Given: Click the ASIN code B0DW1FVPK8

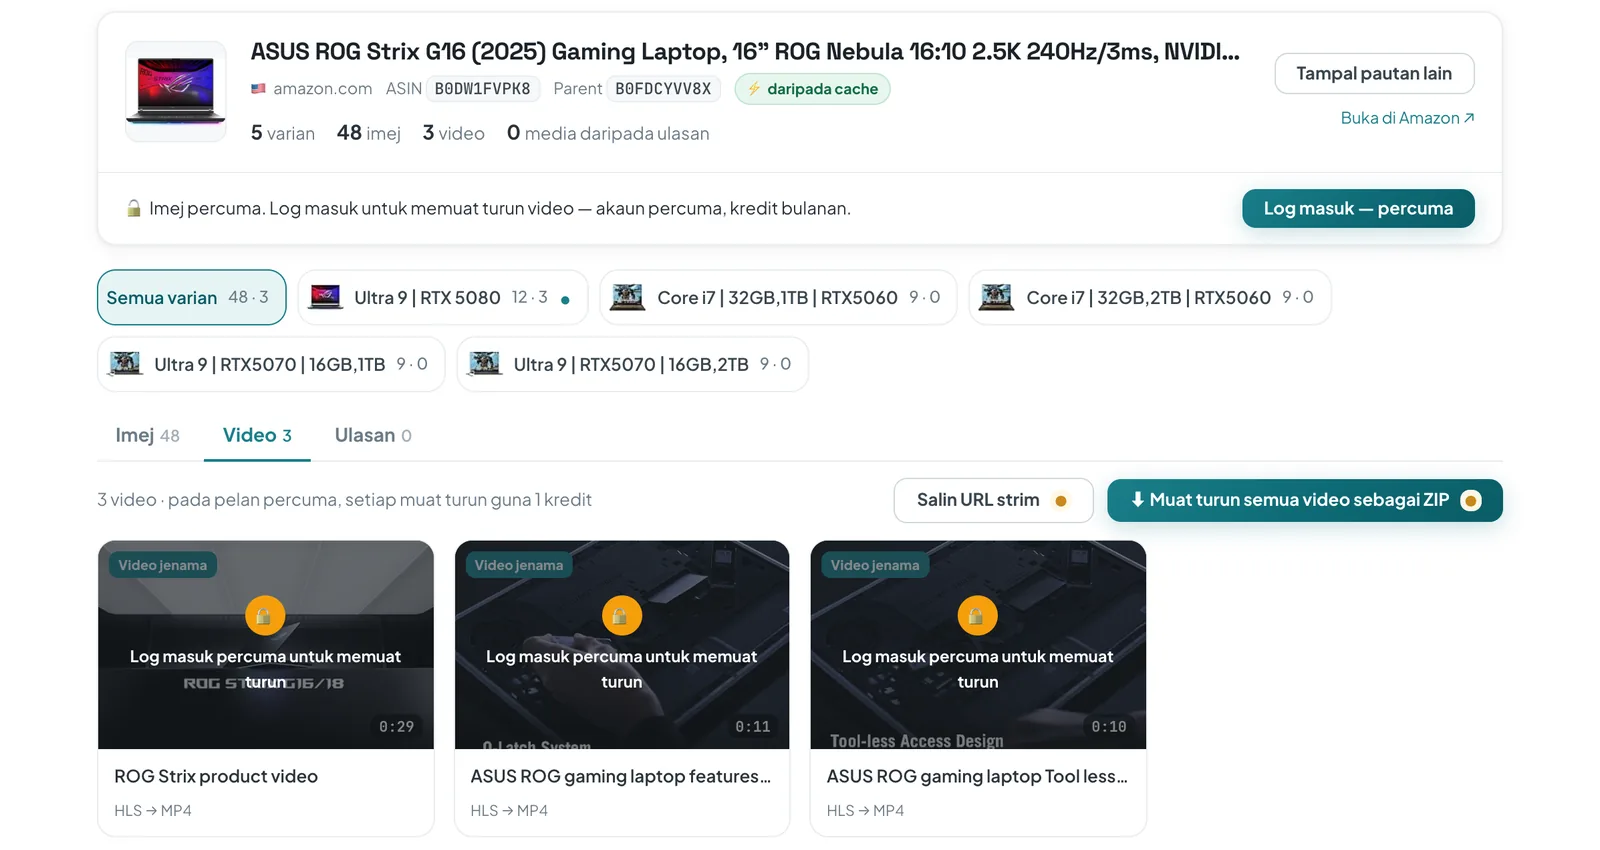Looking at the screenshot, I should tap(483, 89).
